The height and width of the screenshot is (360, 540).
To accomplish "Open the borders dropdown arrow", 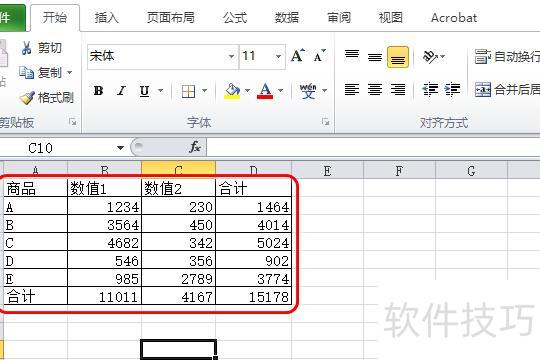I will (205, 91).
